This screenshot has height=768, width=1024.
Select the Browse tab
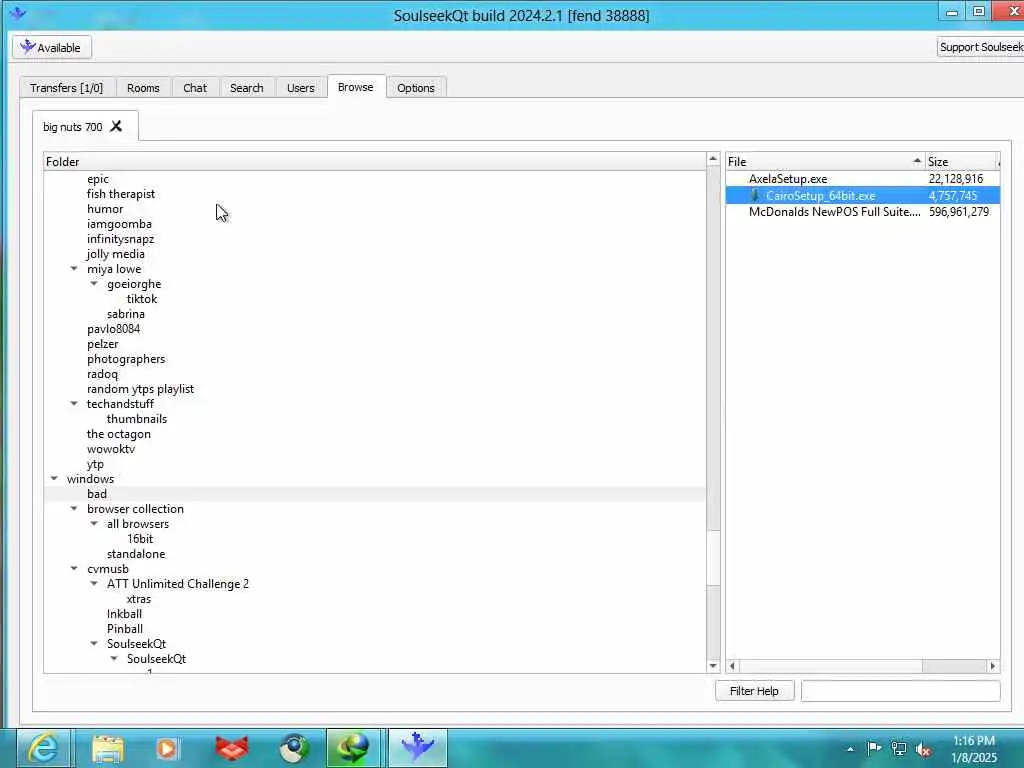356,87
